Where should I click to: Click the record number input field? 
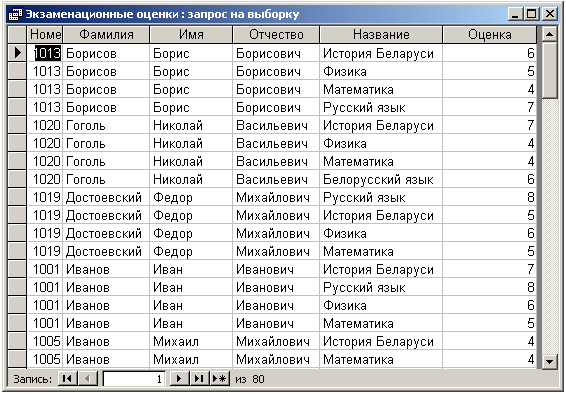(134, 379)
